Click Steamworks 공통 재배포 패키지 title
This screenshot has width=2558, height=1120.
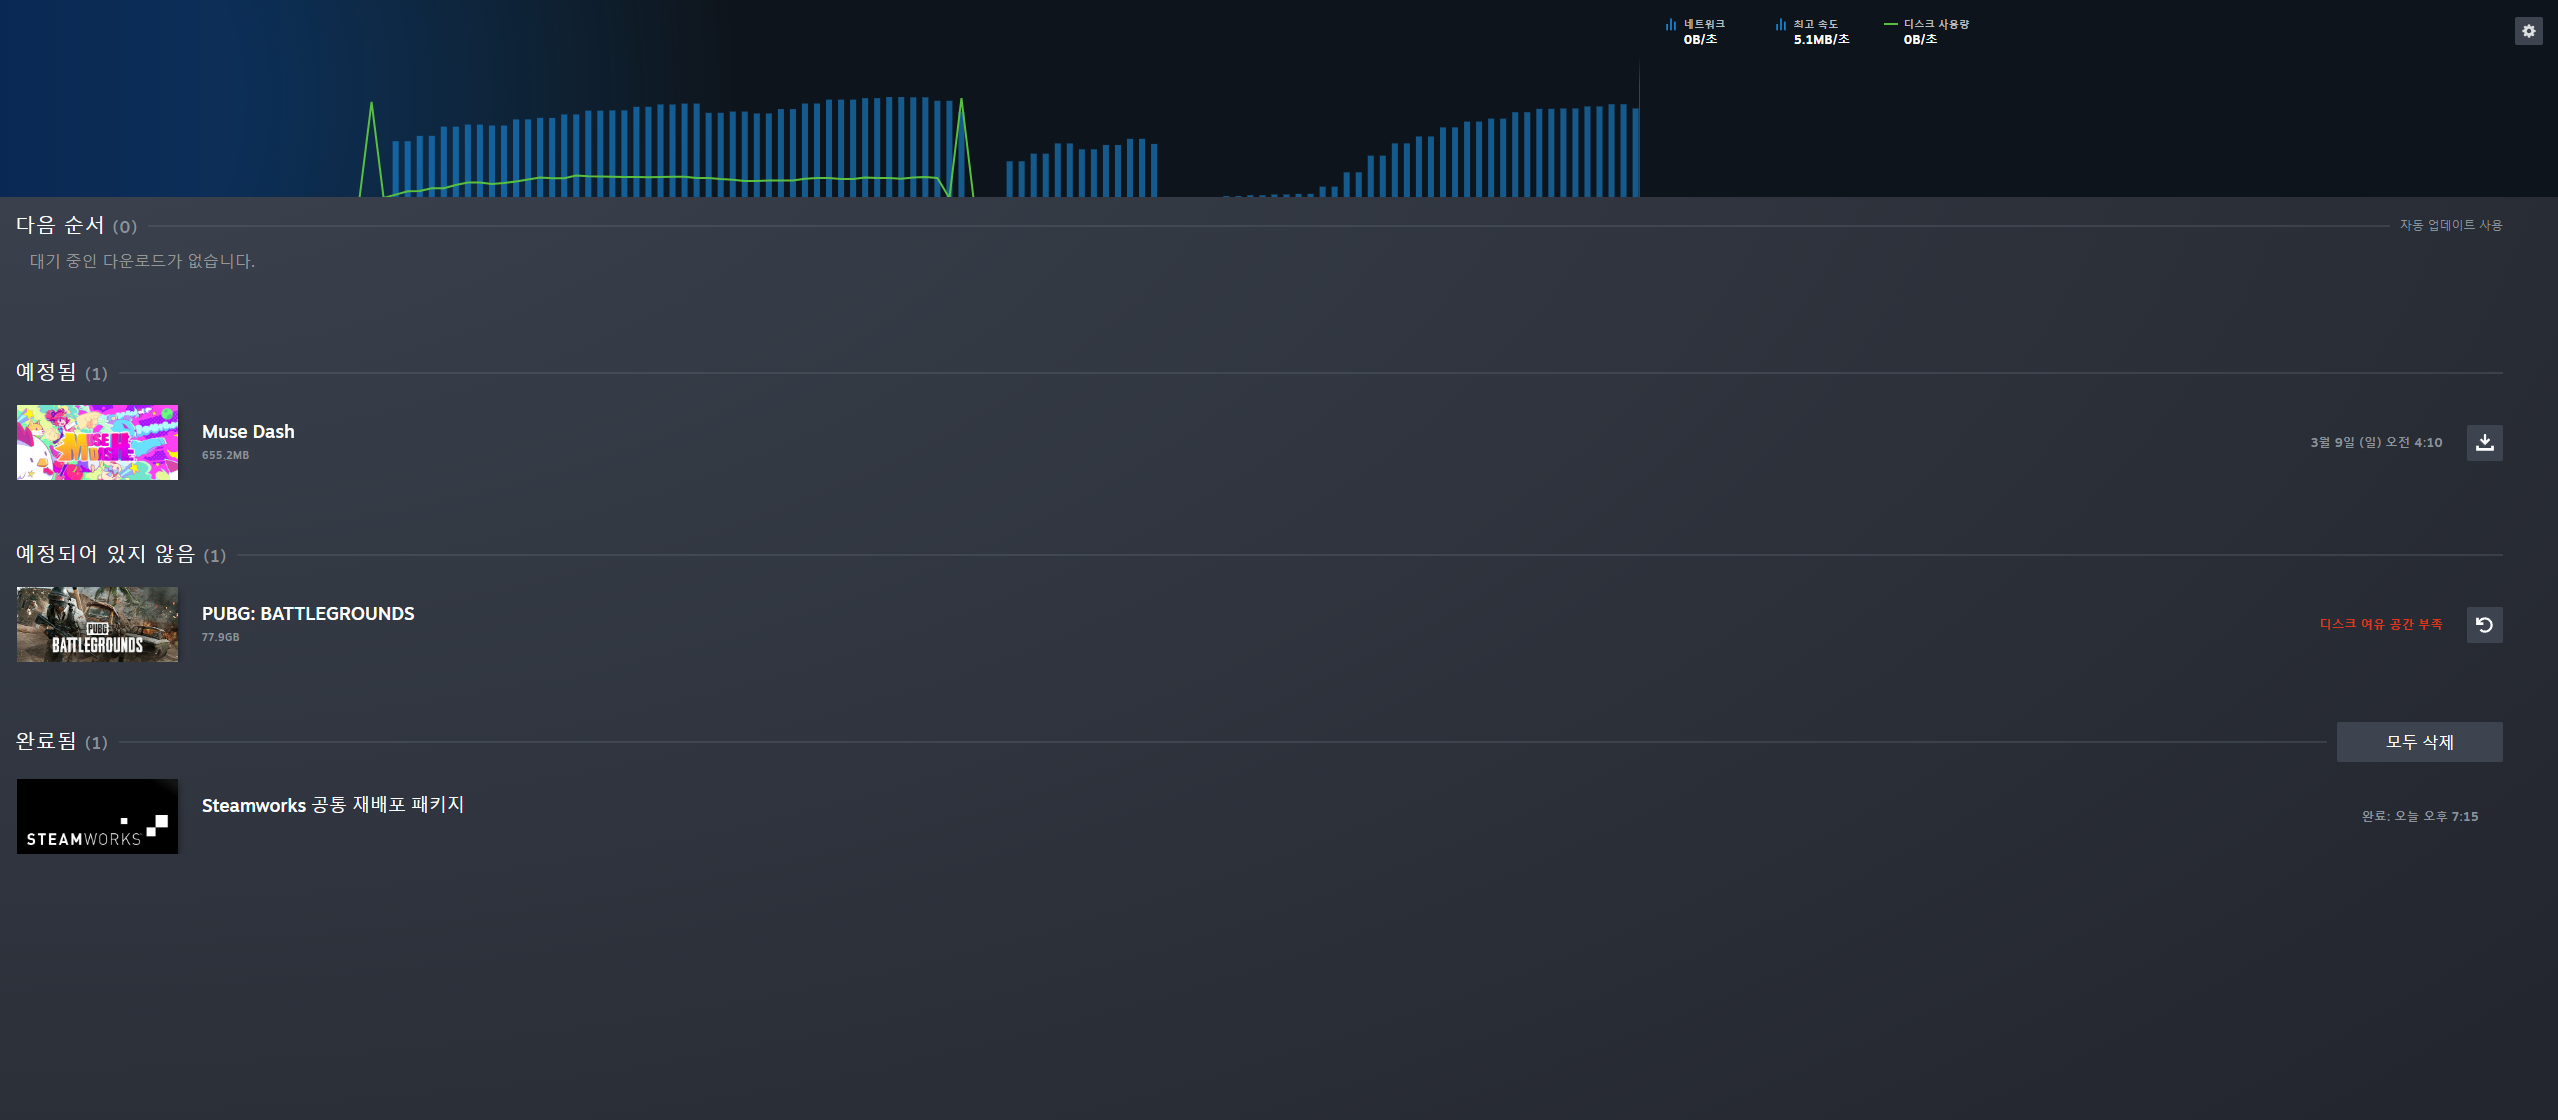tap(333, 805)
